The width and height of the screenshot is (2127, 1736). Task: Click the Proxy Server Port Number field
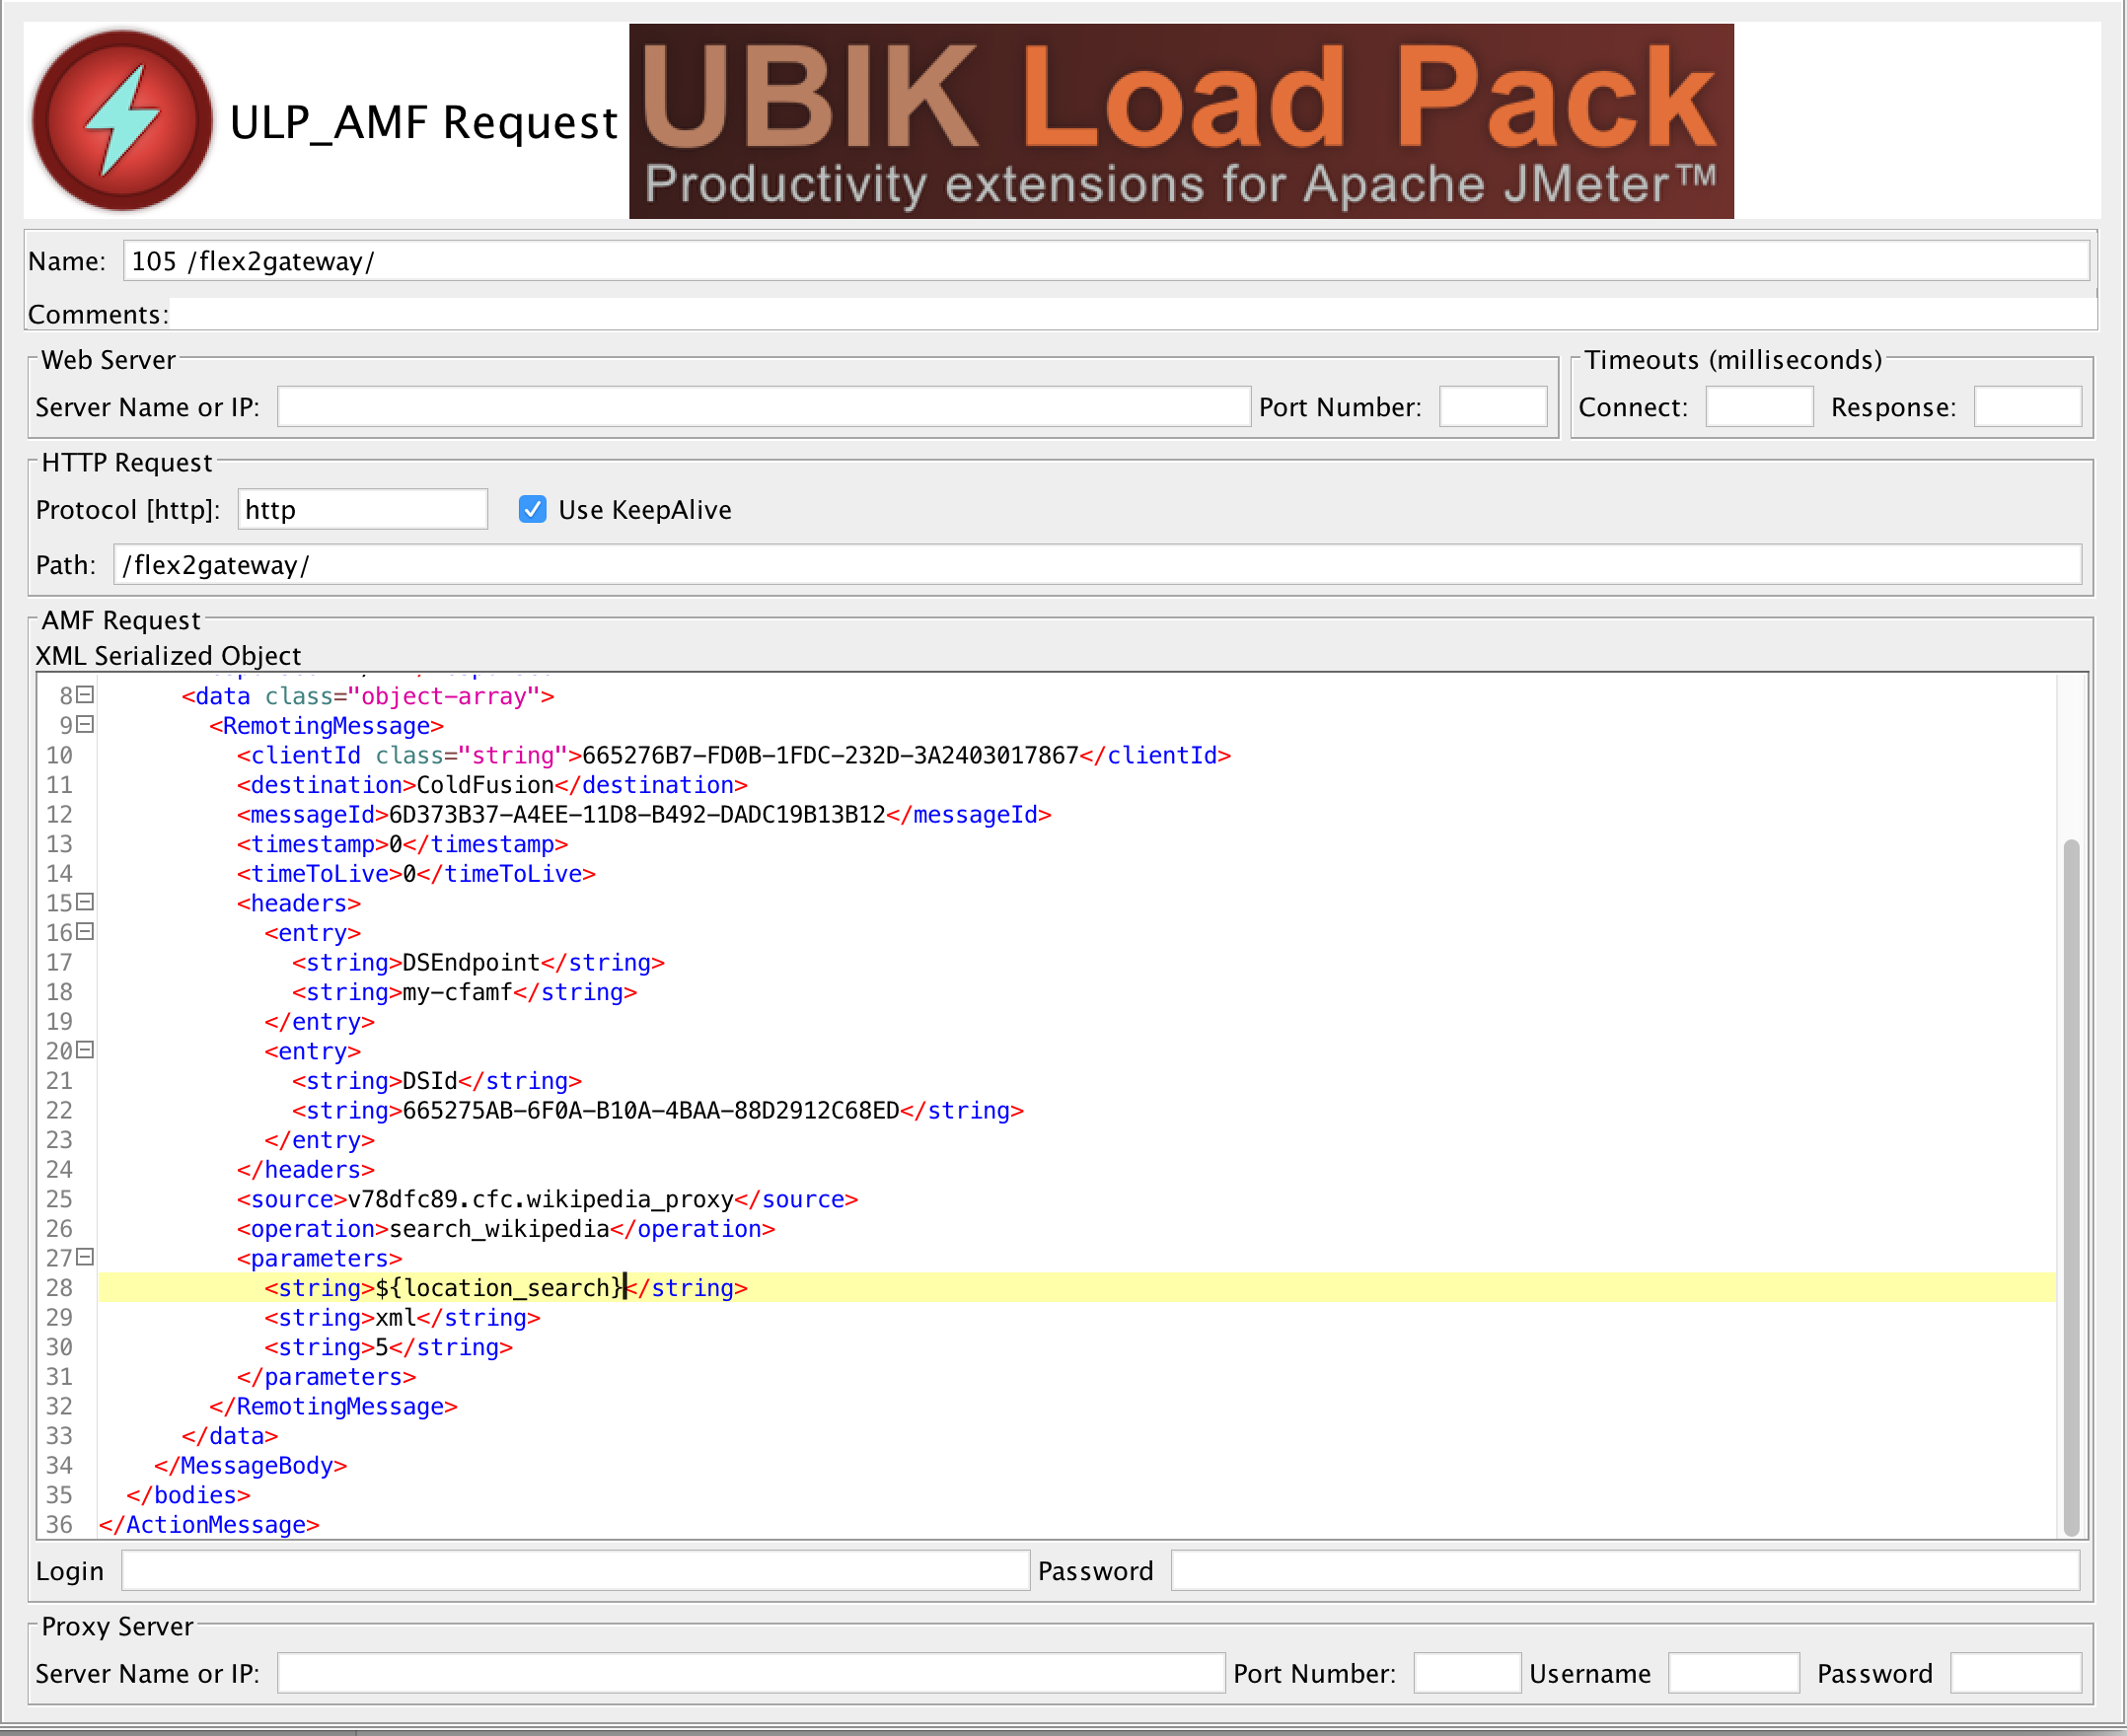[x=1467, y=1674]
